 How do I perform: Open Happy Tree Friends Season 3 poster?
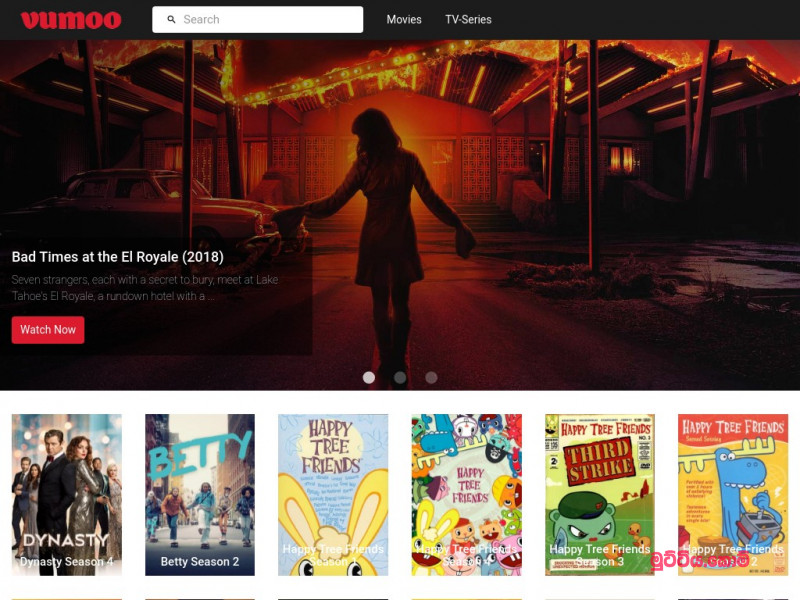click(x=600, y=495)
